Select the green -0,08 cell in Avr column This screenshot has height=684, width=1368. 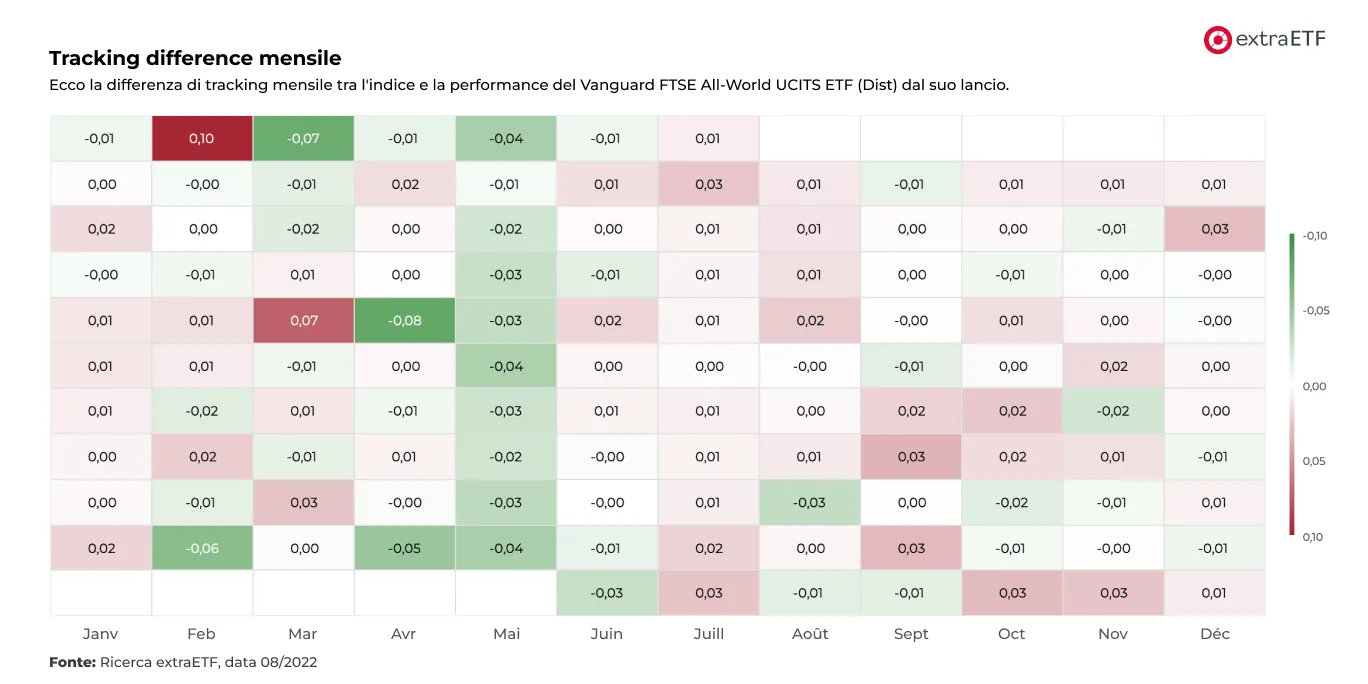(x=405, y=321)
